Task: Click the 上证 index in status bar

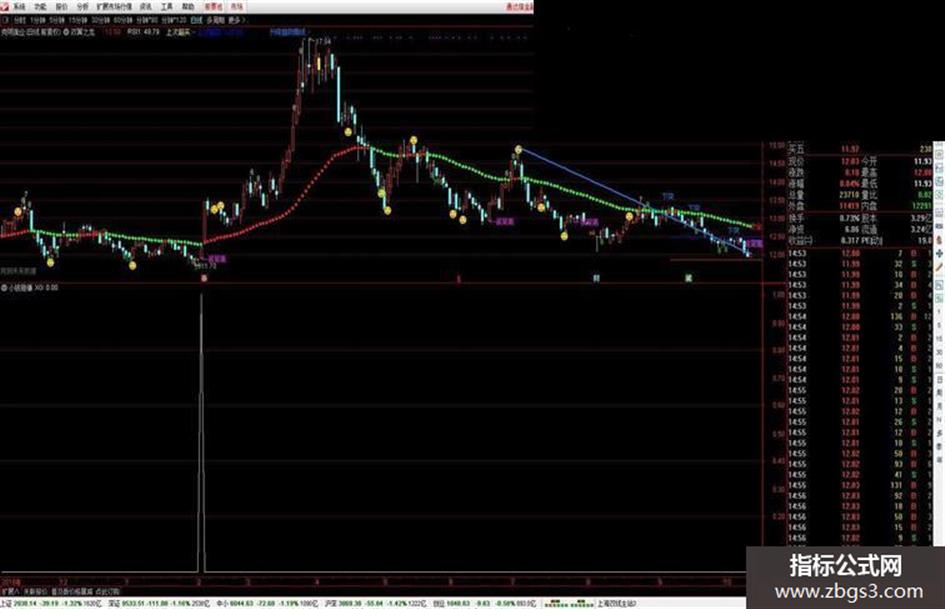Action: [x=53, y=603]
